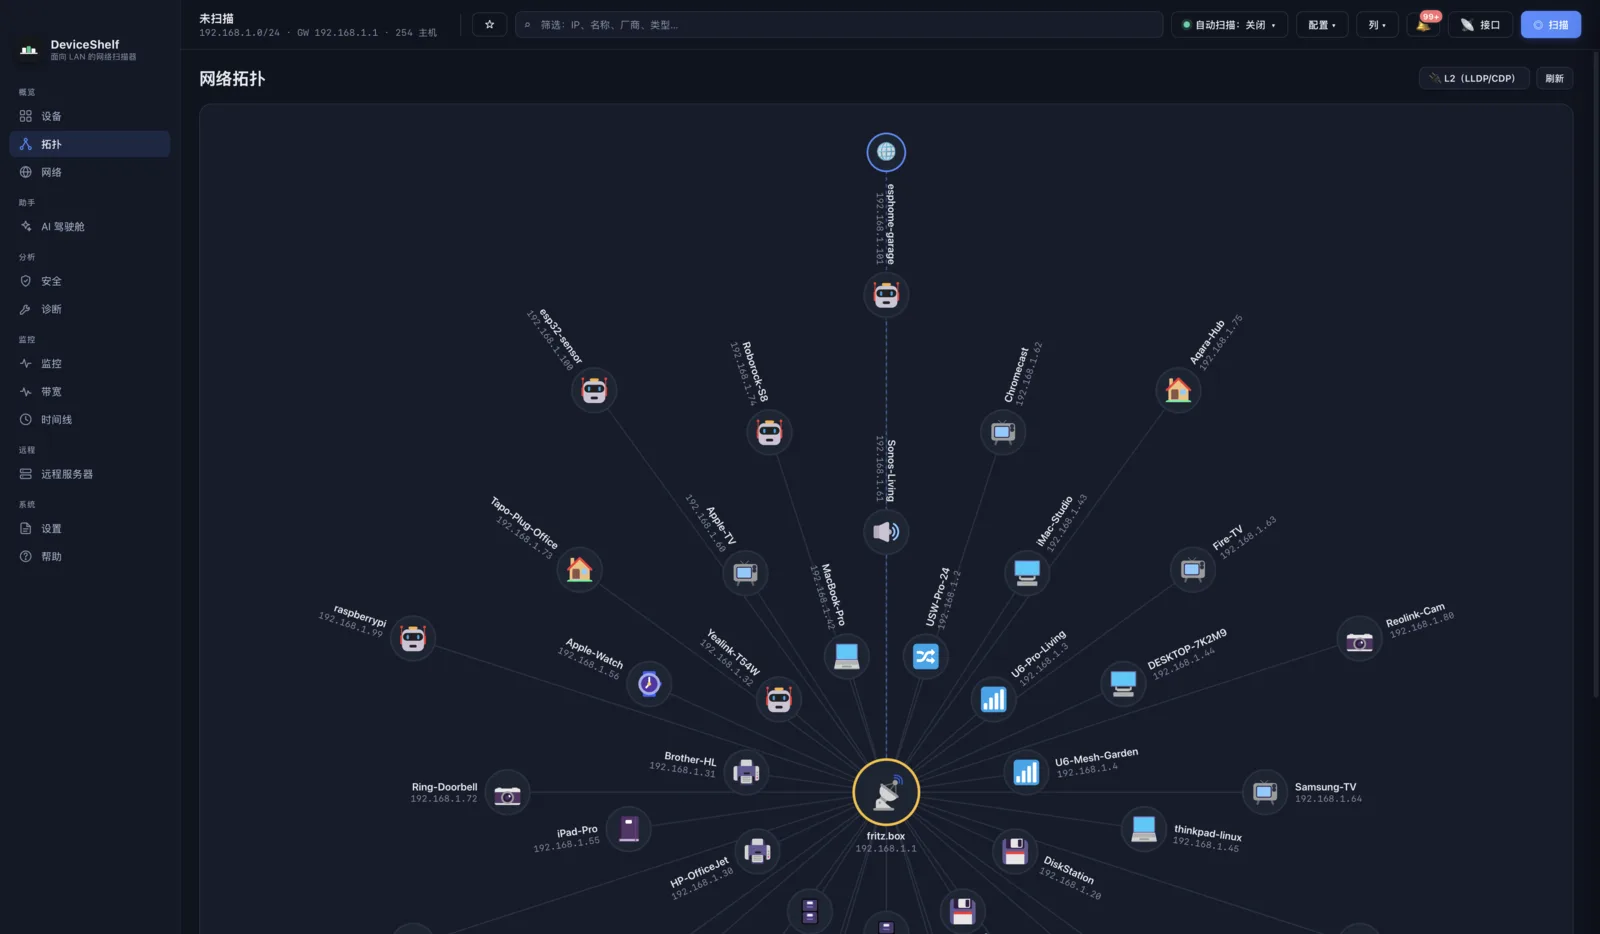This screenshot has height=934, width=1600.
Task: Select 拓扑 topology in sidebar
Action: coord(89,144)
